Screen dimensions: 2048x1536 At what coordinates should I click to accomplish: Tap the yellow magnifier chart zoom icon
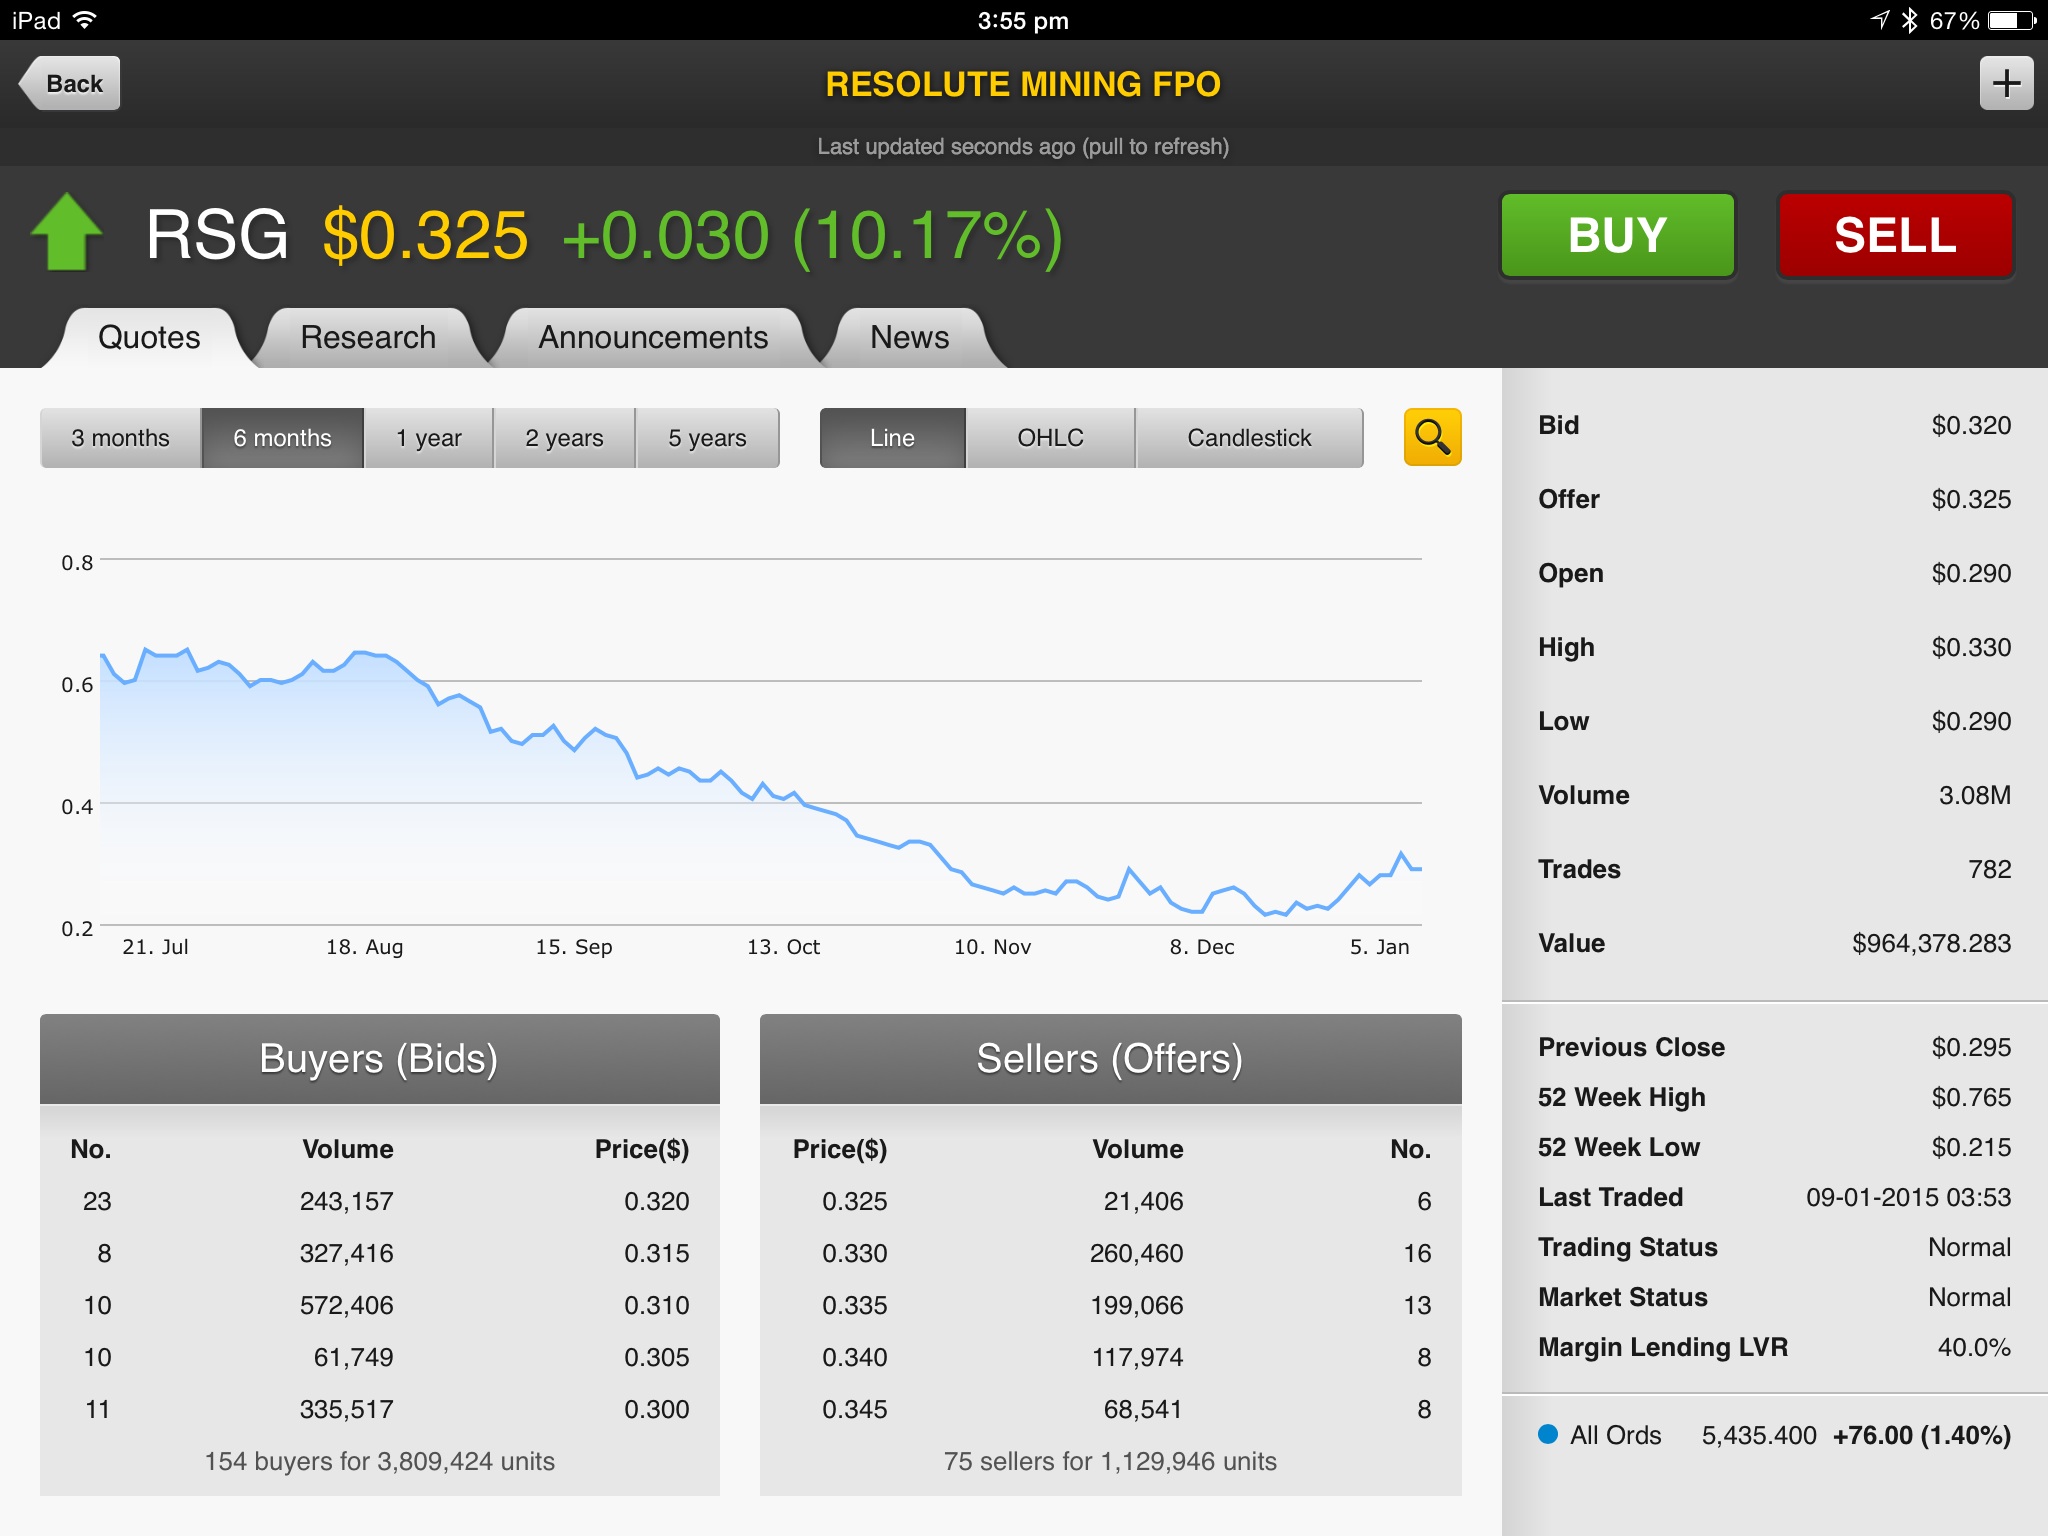pyautogui.click(x=1432, y=437)
